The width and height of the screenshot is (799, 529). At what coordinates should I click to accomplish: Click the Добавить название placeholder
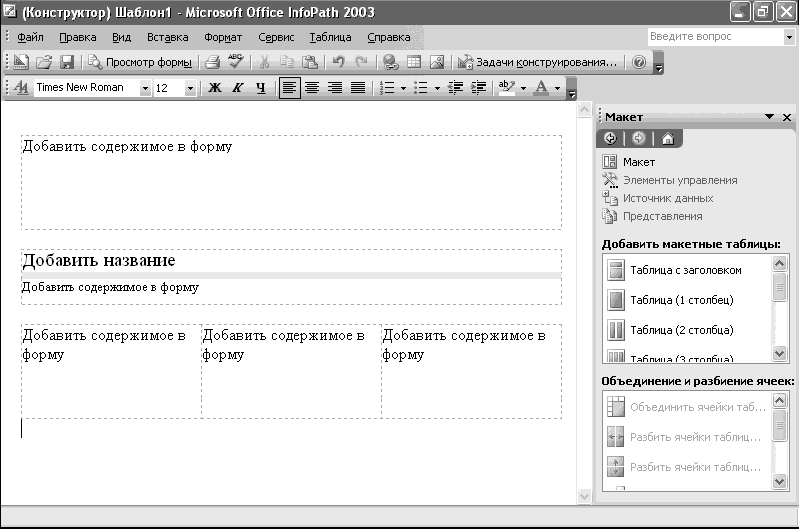pos(98,260)
